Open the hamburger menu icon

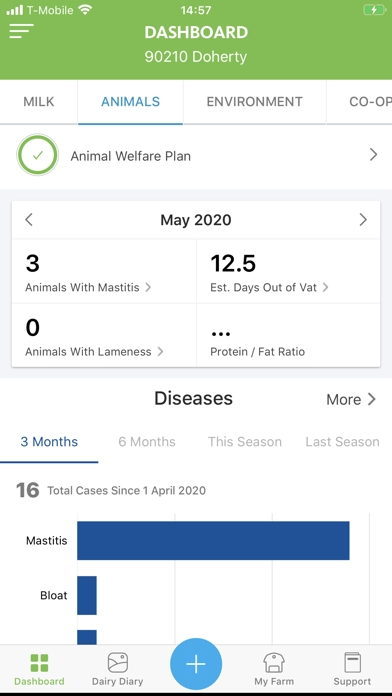pos(21,31)
